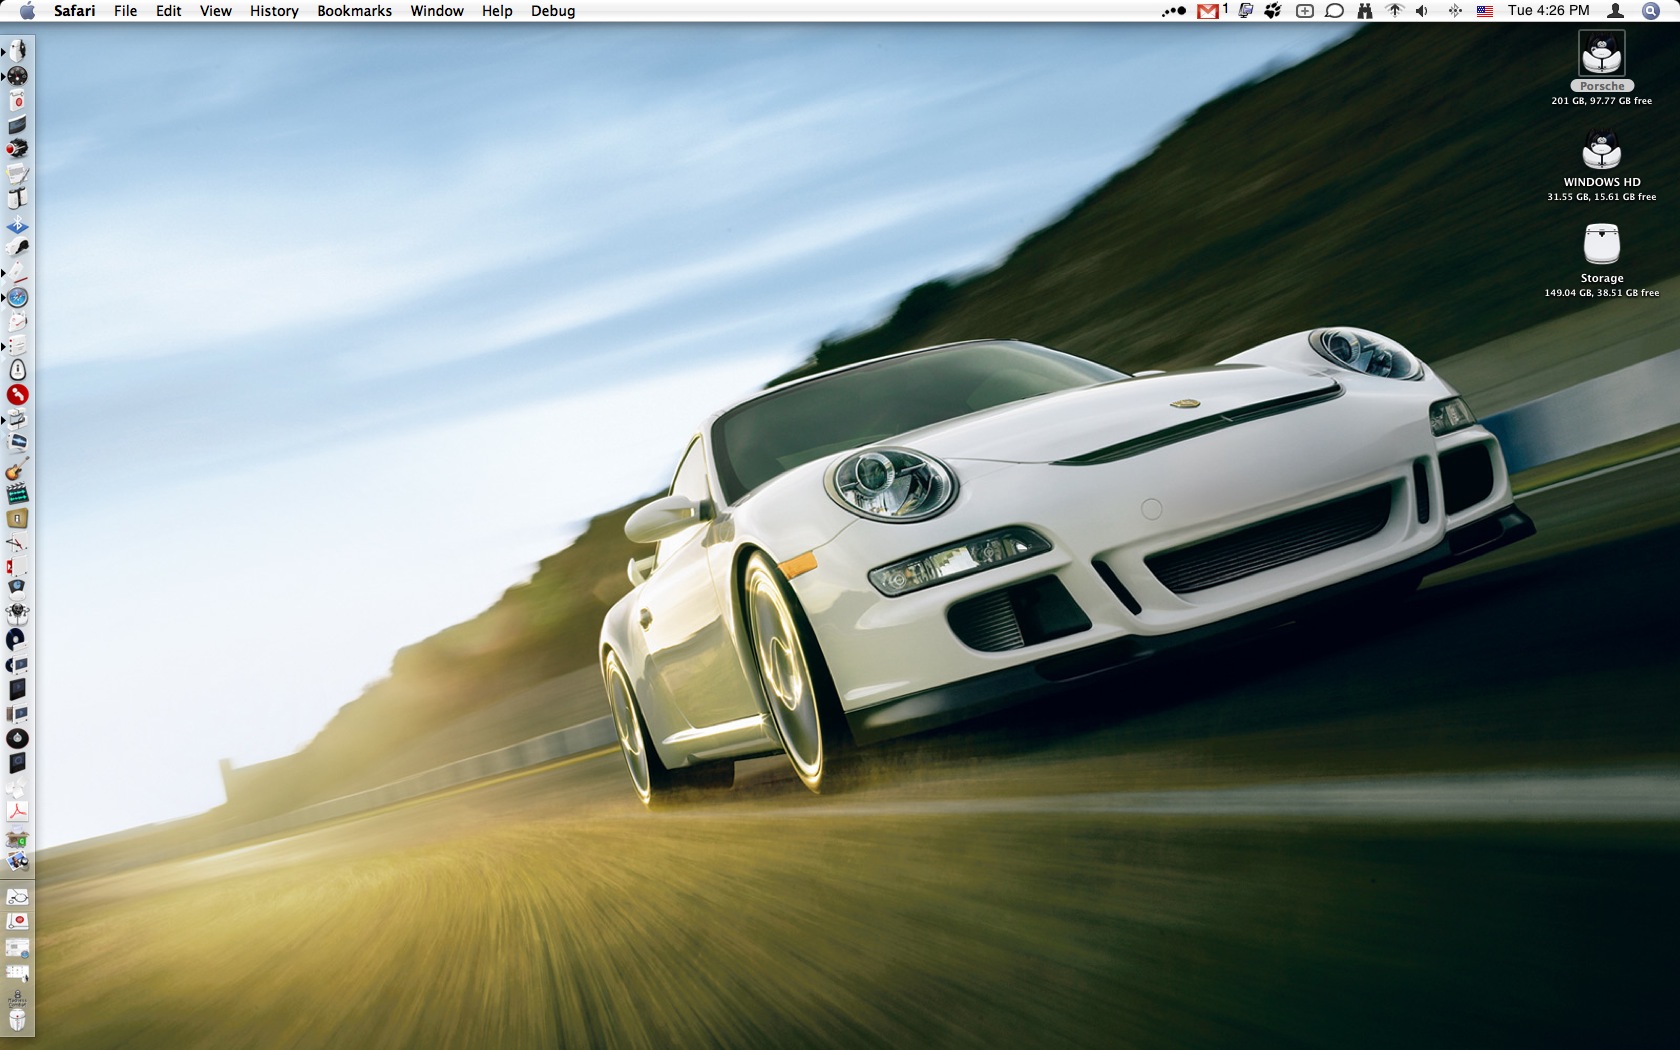This screenshot has width=1680, height=1050.
Task: Open the View menu
Action: 216,11
